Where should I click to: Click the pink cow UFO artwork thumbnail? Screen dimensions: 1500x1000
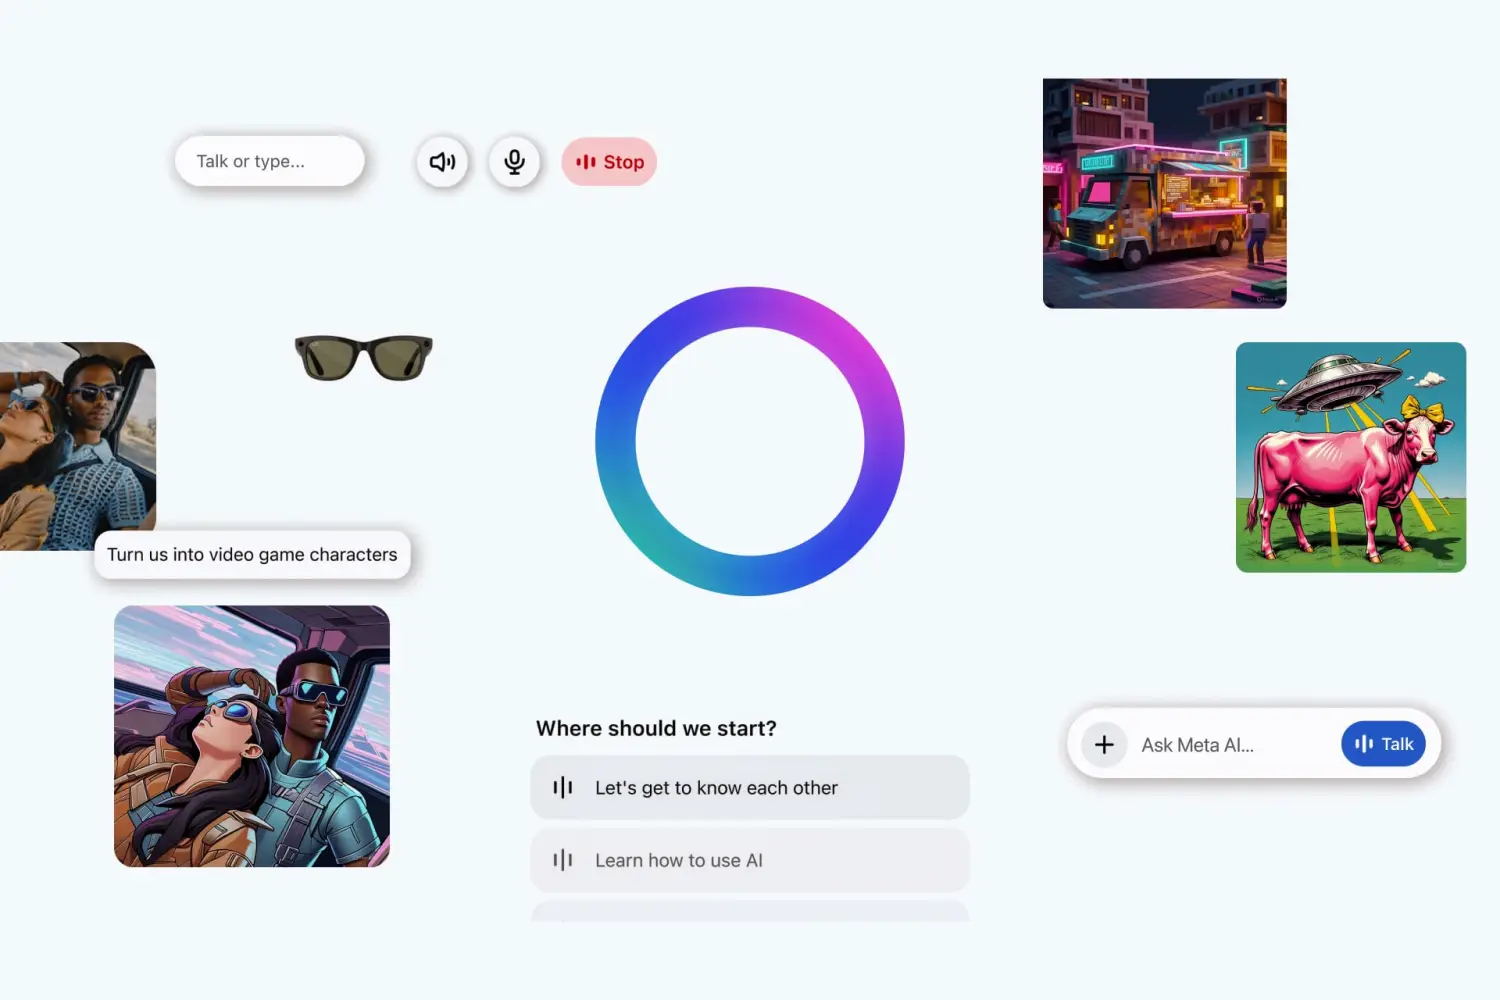tap(1349, 458)
